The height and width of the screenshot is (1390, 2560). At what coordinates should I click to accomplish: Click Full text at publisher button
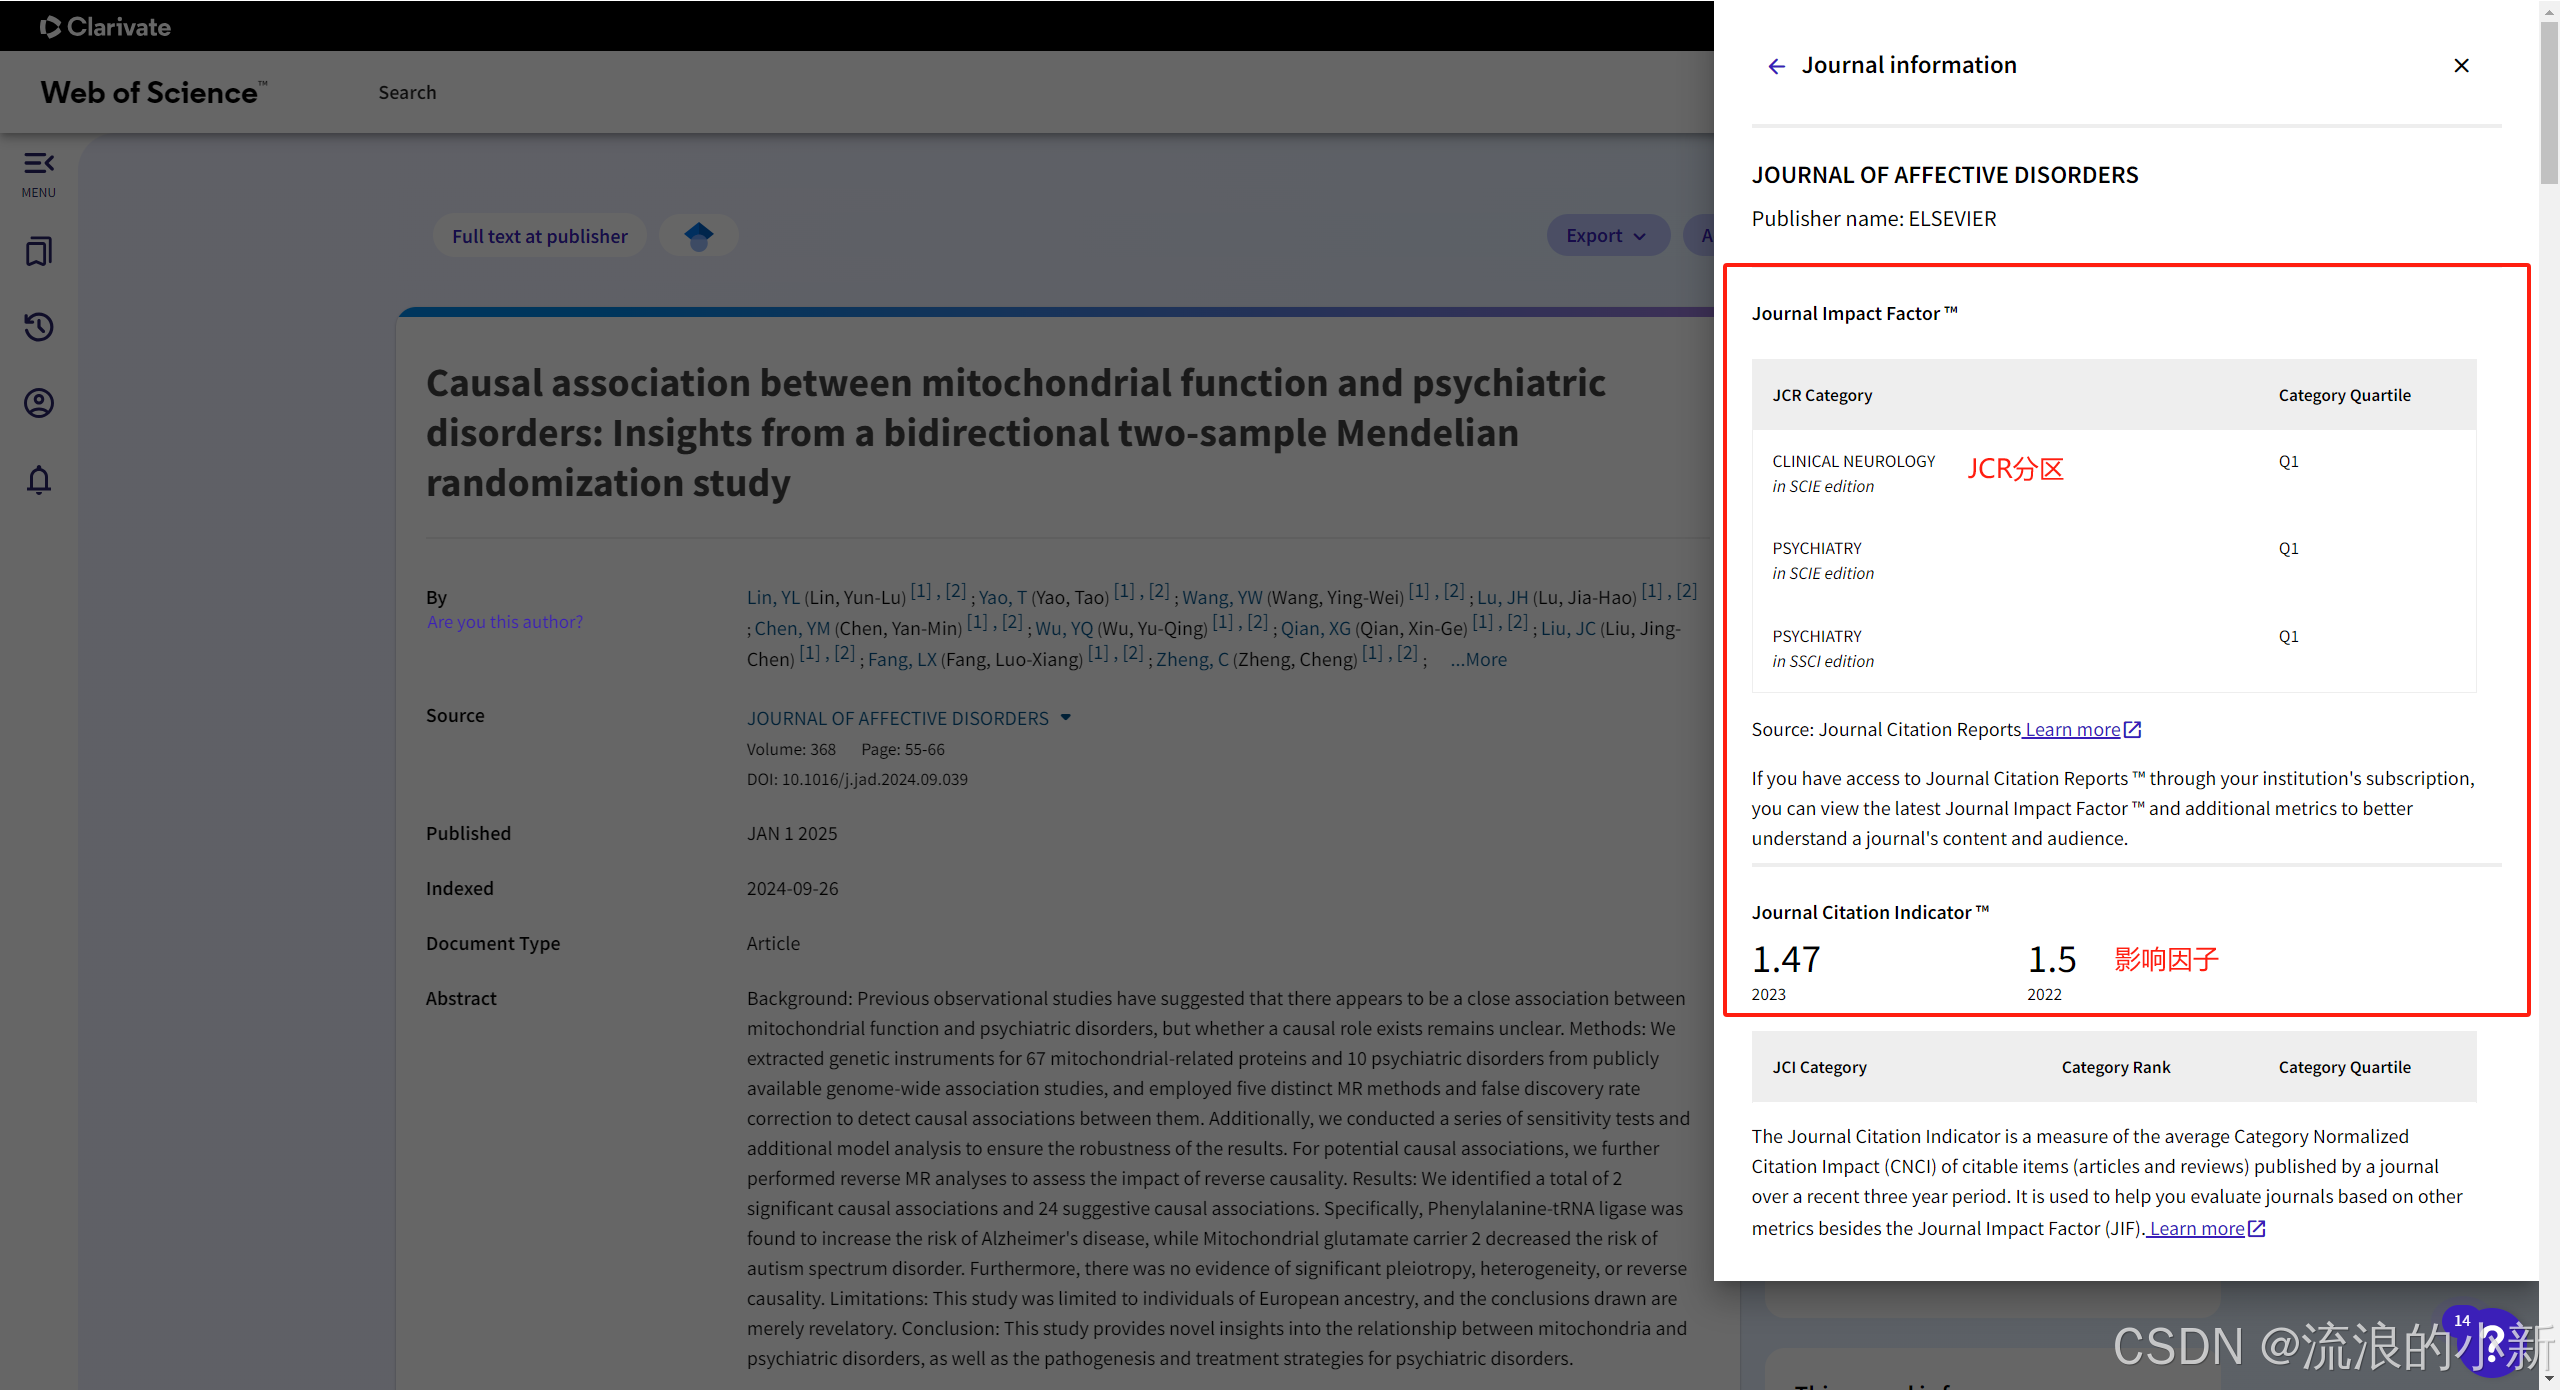(x=539, y=236)
